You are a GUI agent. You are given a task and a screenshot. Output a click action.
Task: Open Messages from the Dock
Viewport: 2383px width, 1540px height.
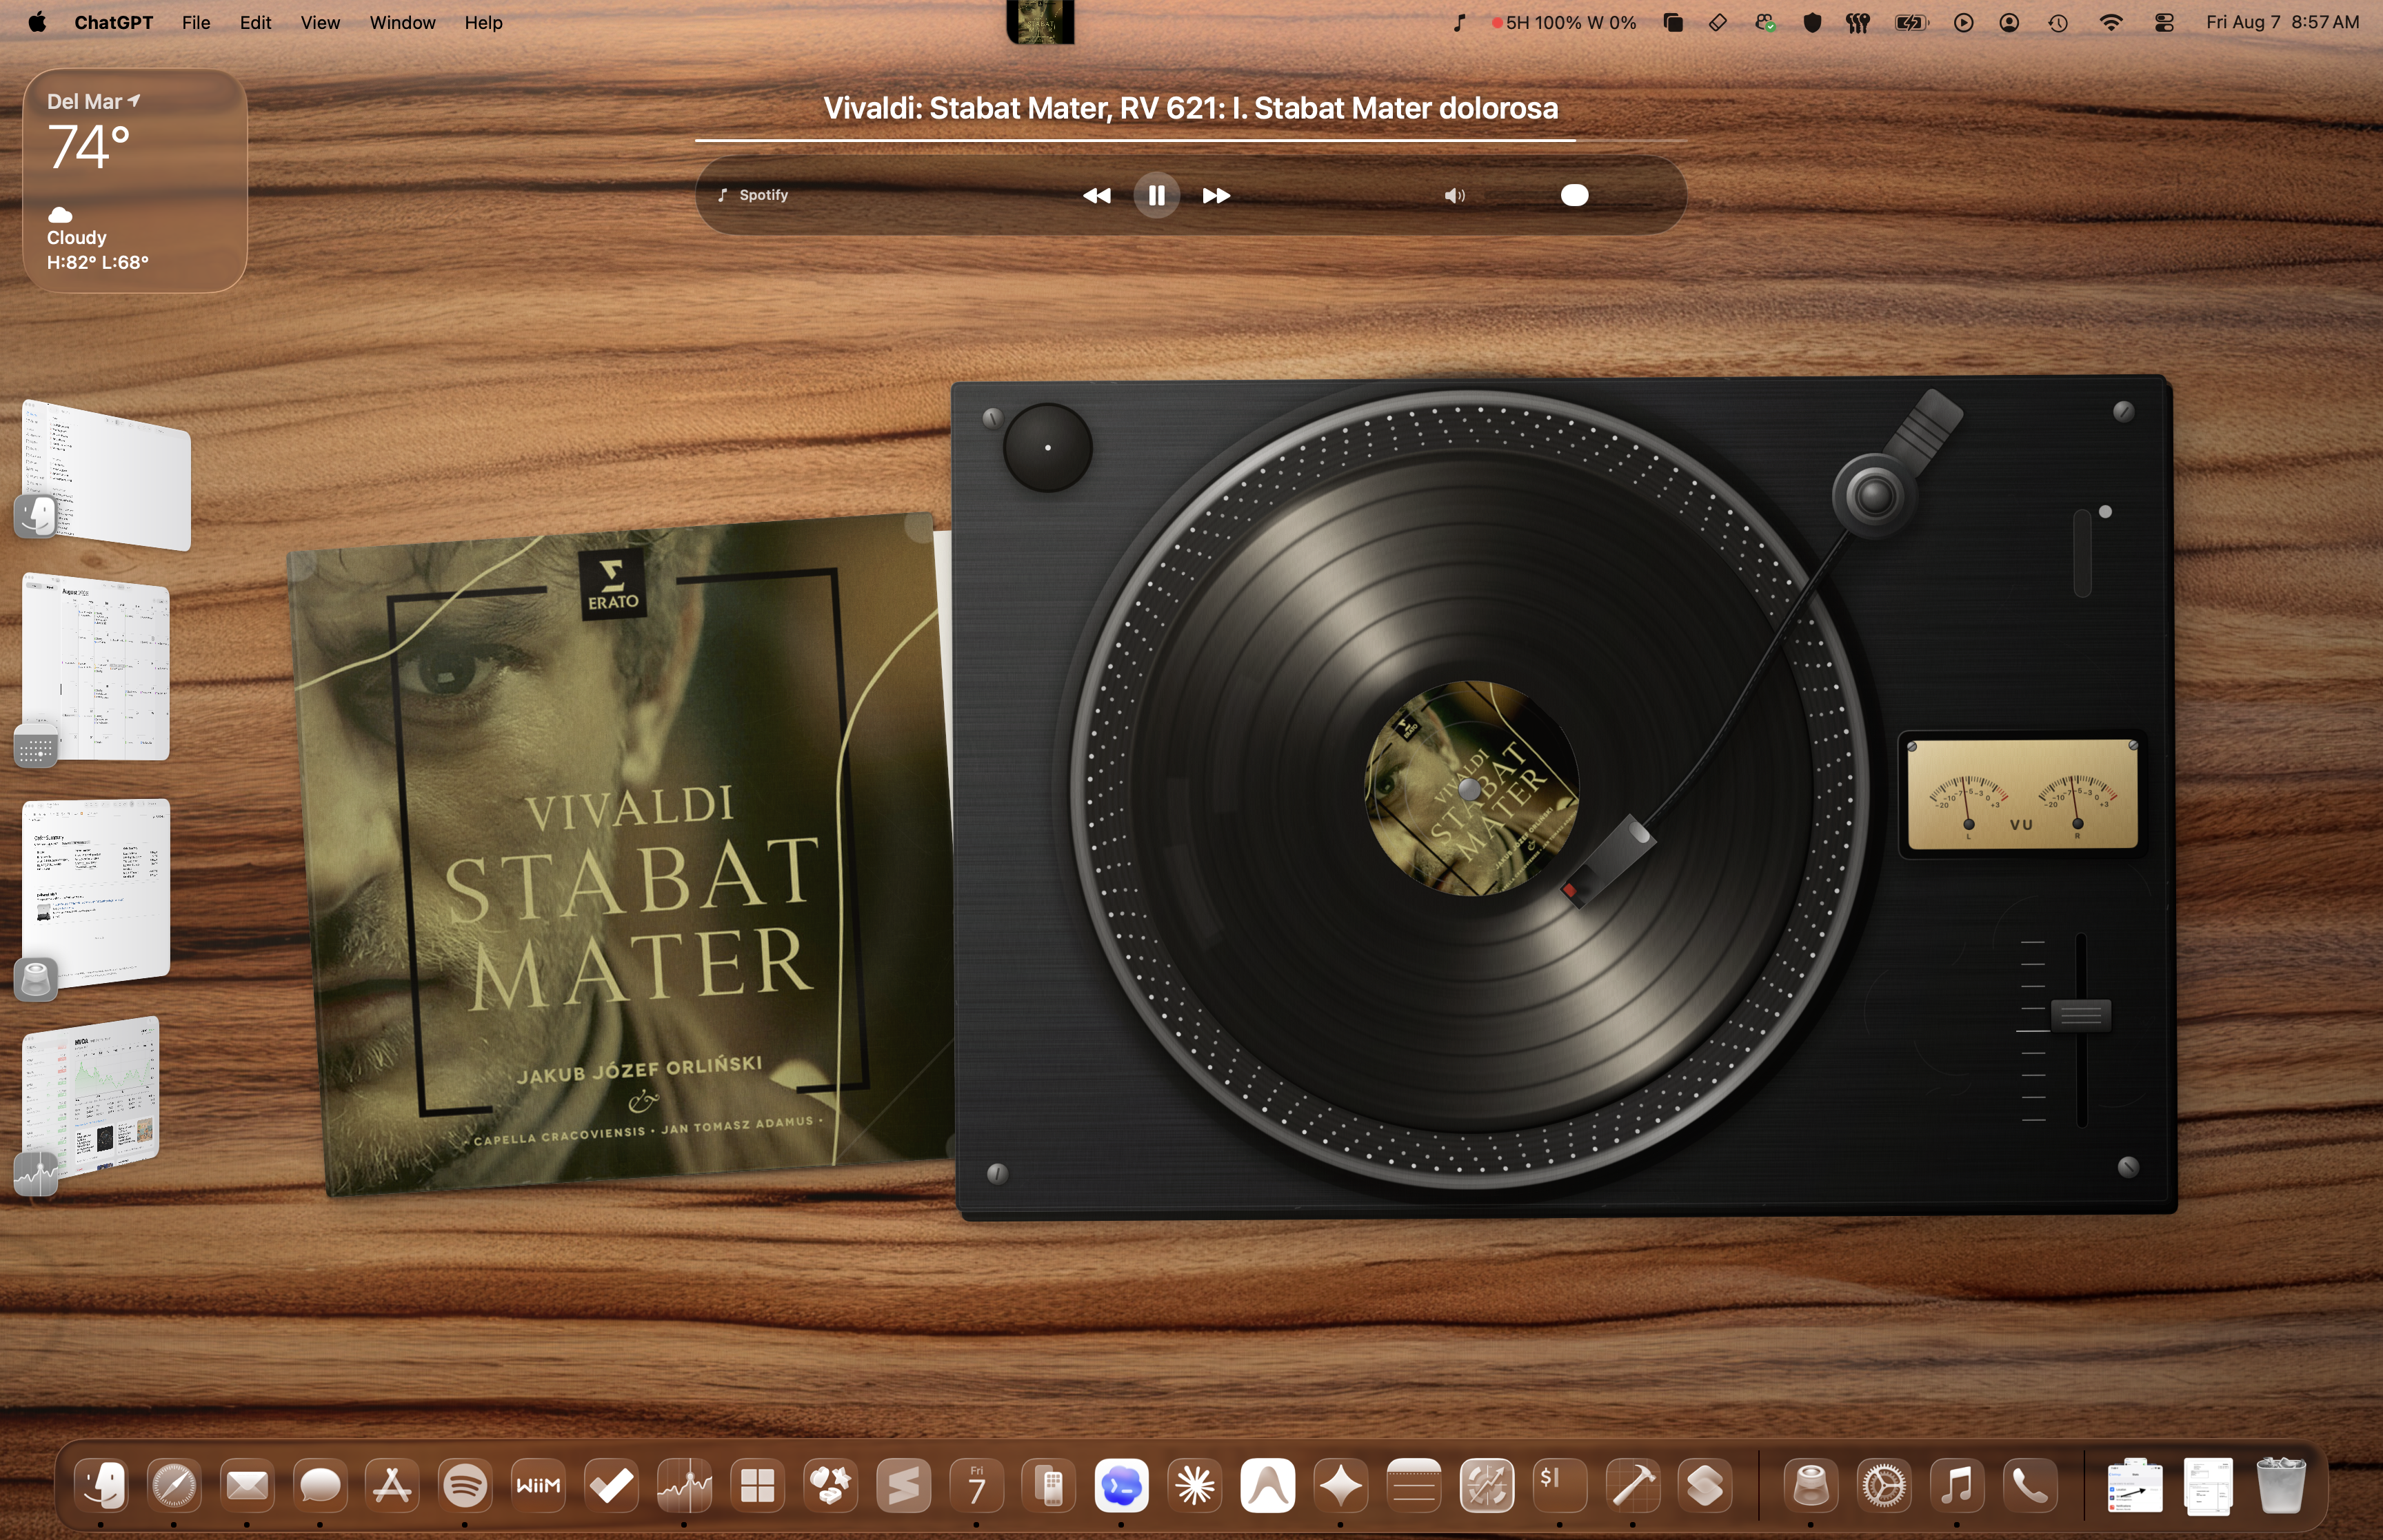[x=320, y=1485]
